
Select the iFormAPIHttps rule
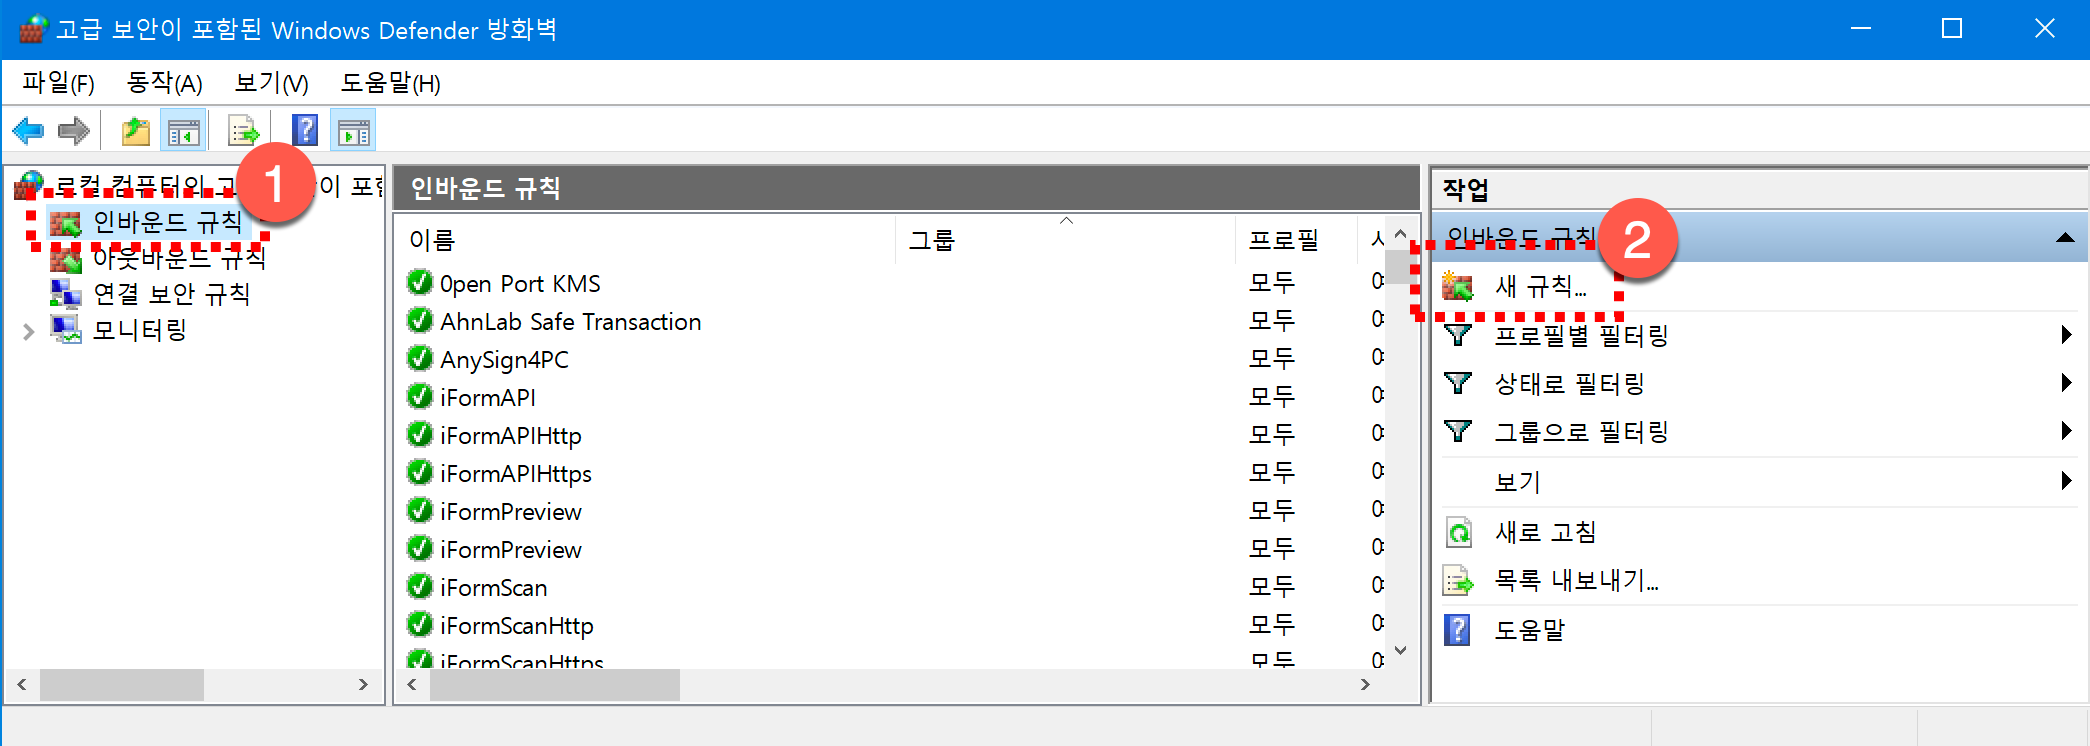[516, 474]
